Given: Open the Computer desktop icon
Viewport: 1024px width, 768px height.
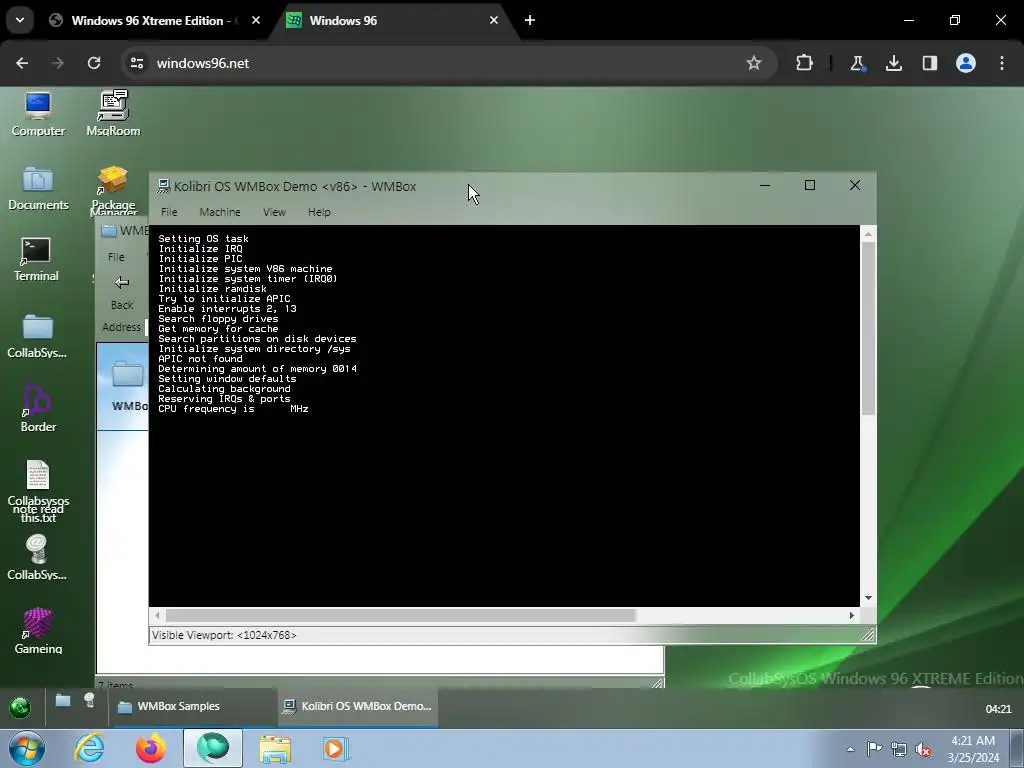Looking at the screenshot, I should pos(38,114).
